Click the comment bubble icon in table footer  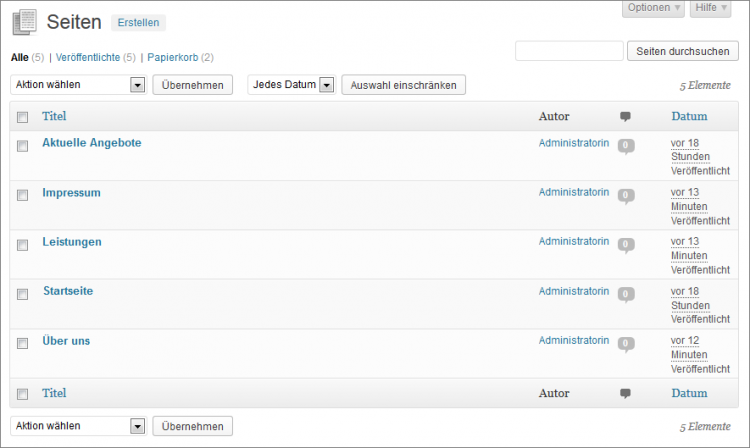point(625,393)
